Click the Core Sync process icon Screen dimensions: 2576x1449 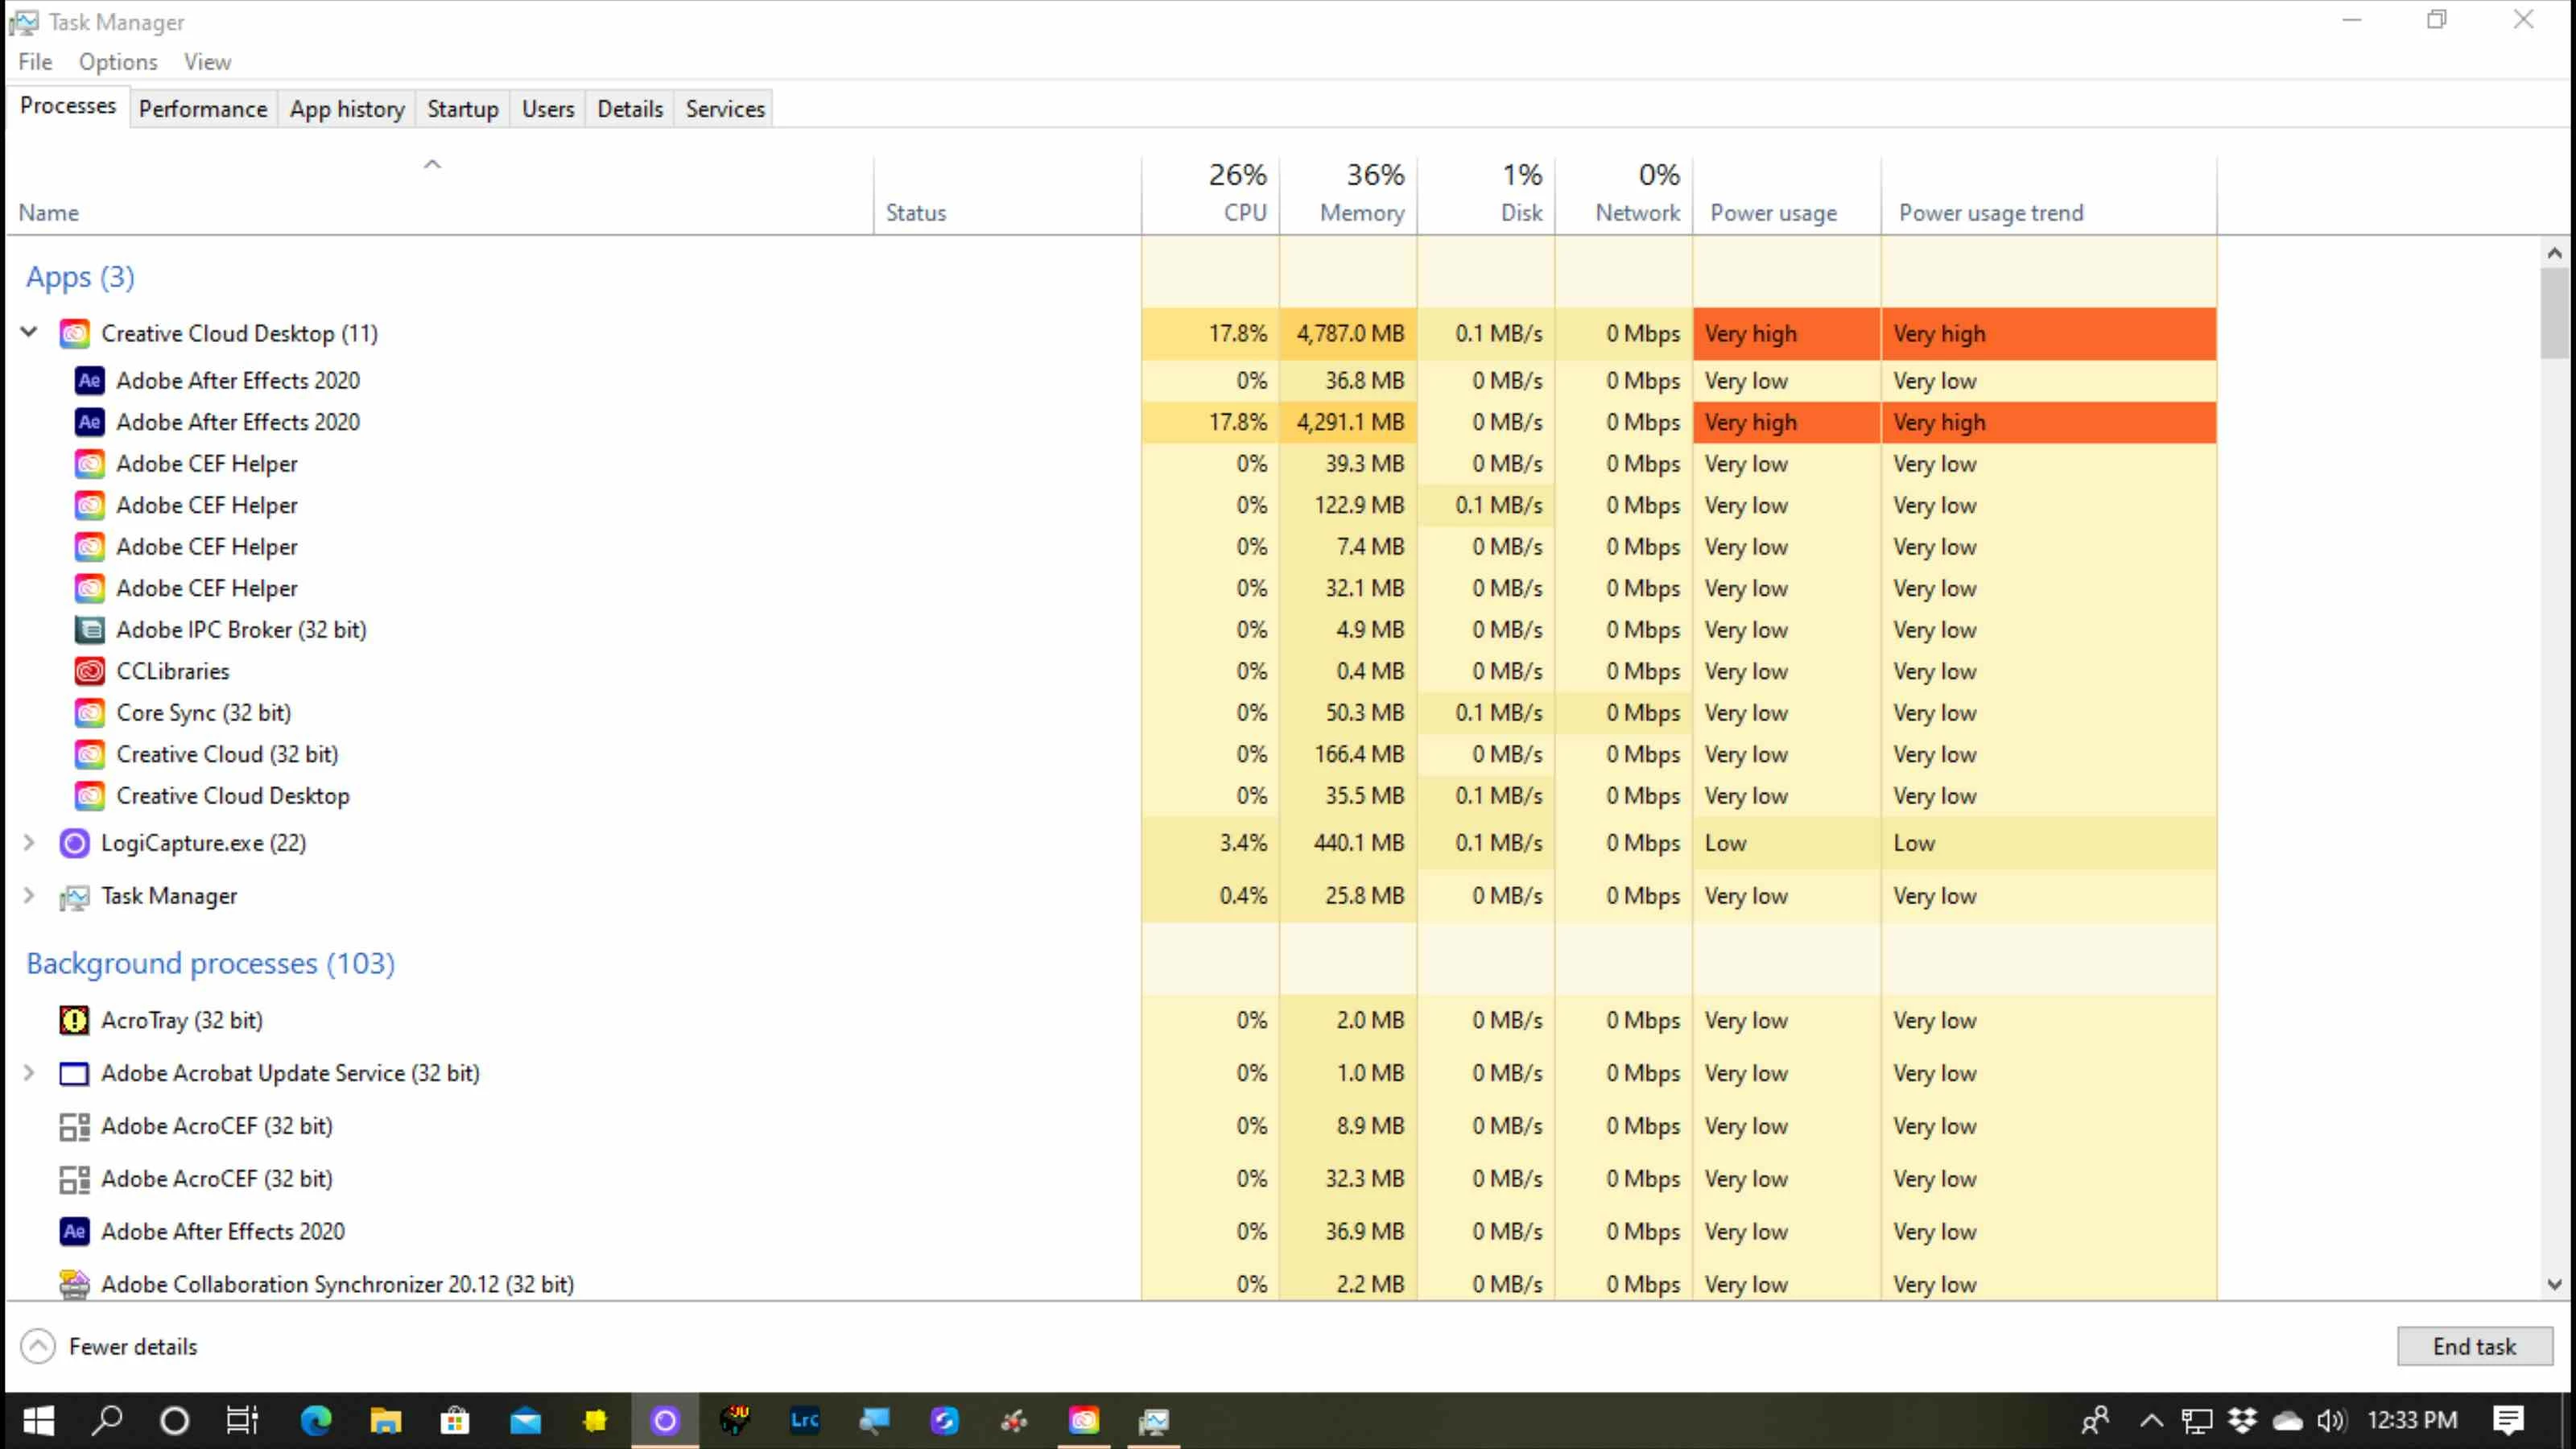(x=90, y=713)
